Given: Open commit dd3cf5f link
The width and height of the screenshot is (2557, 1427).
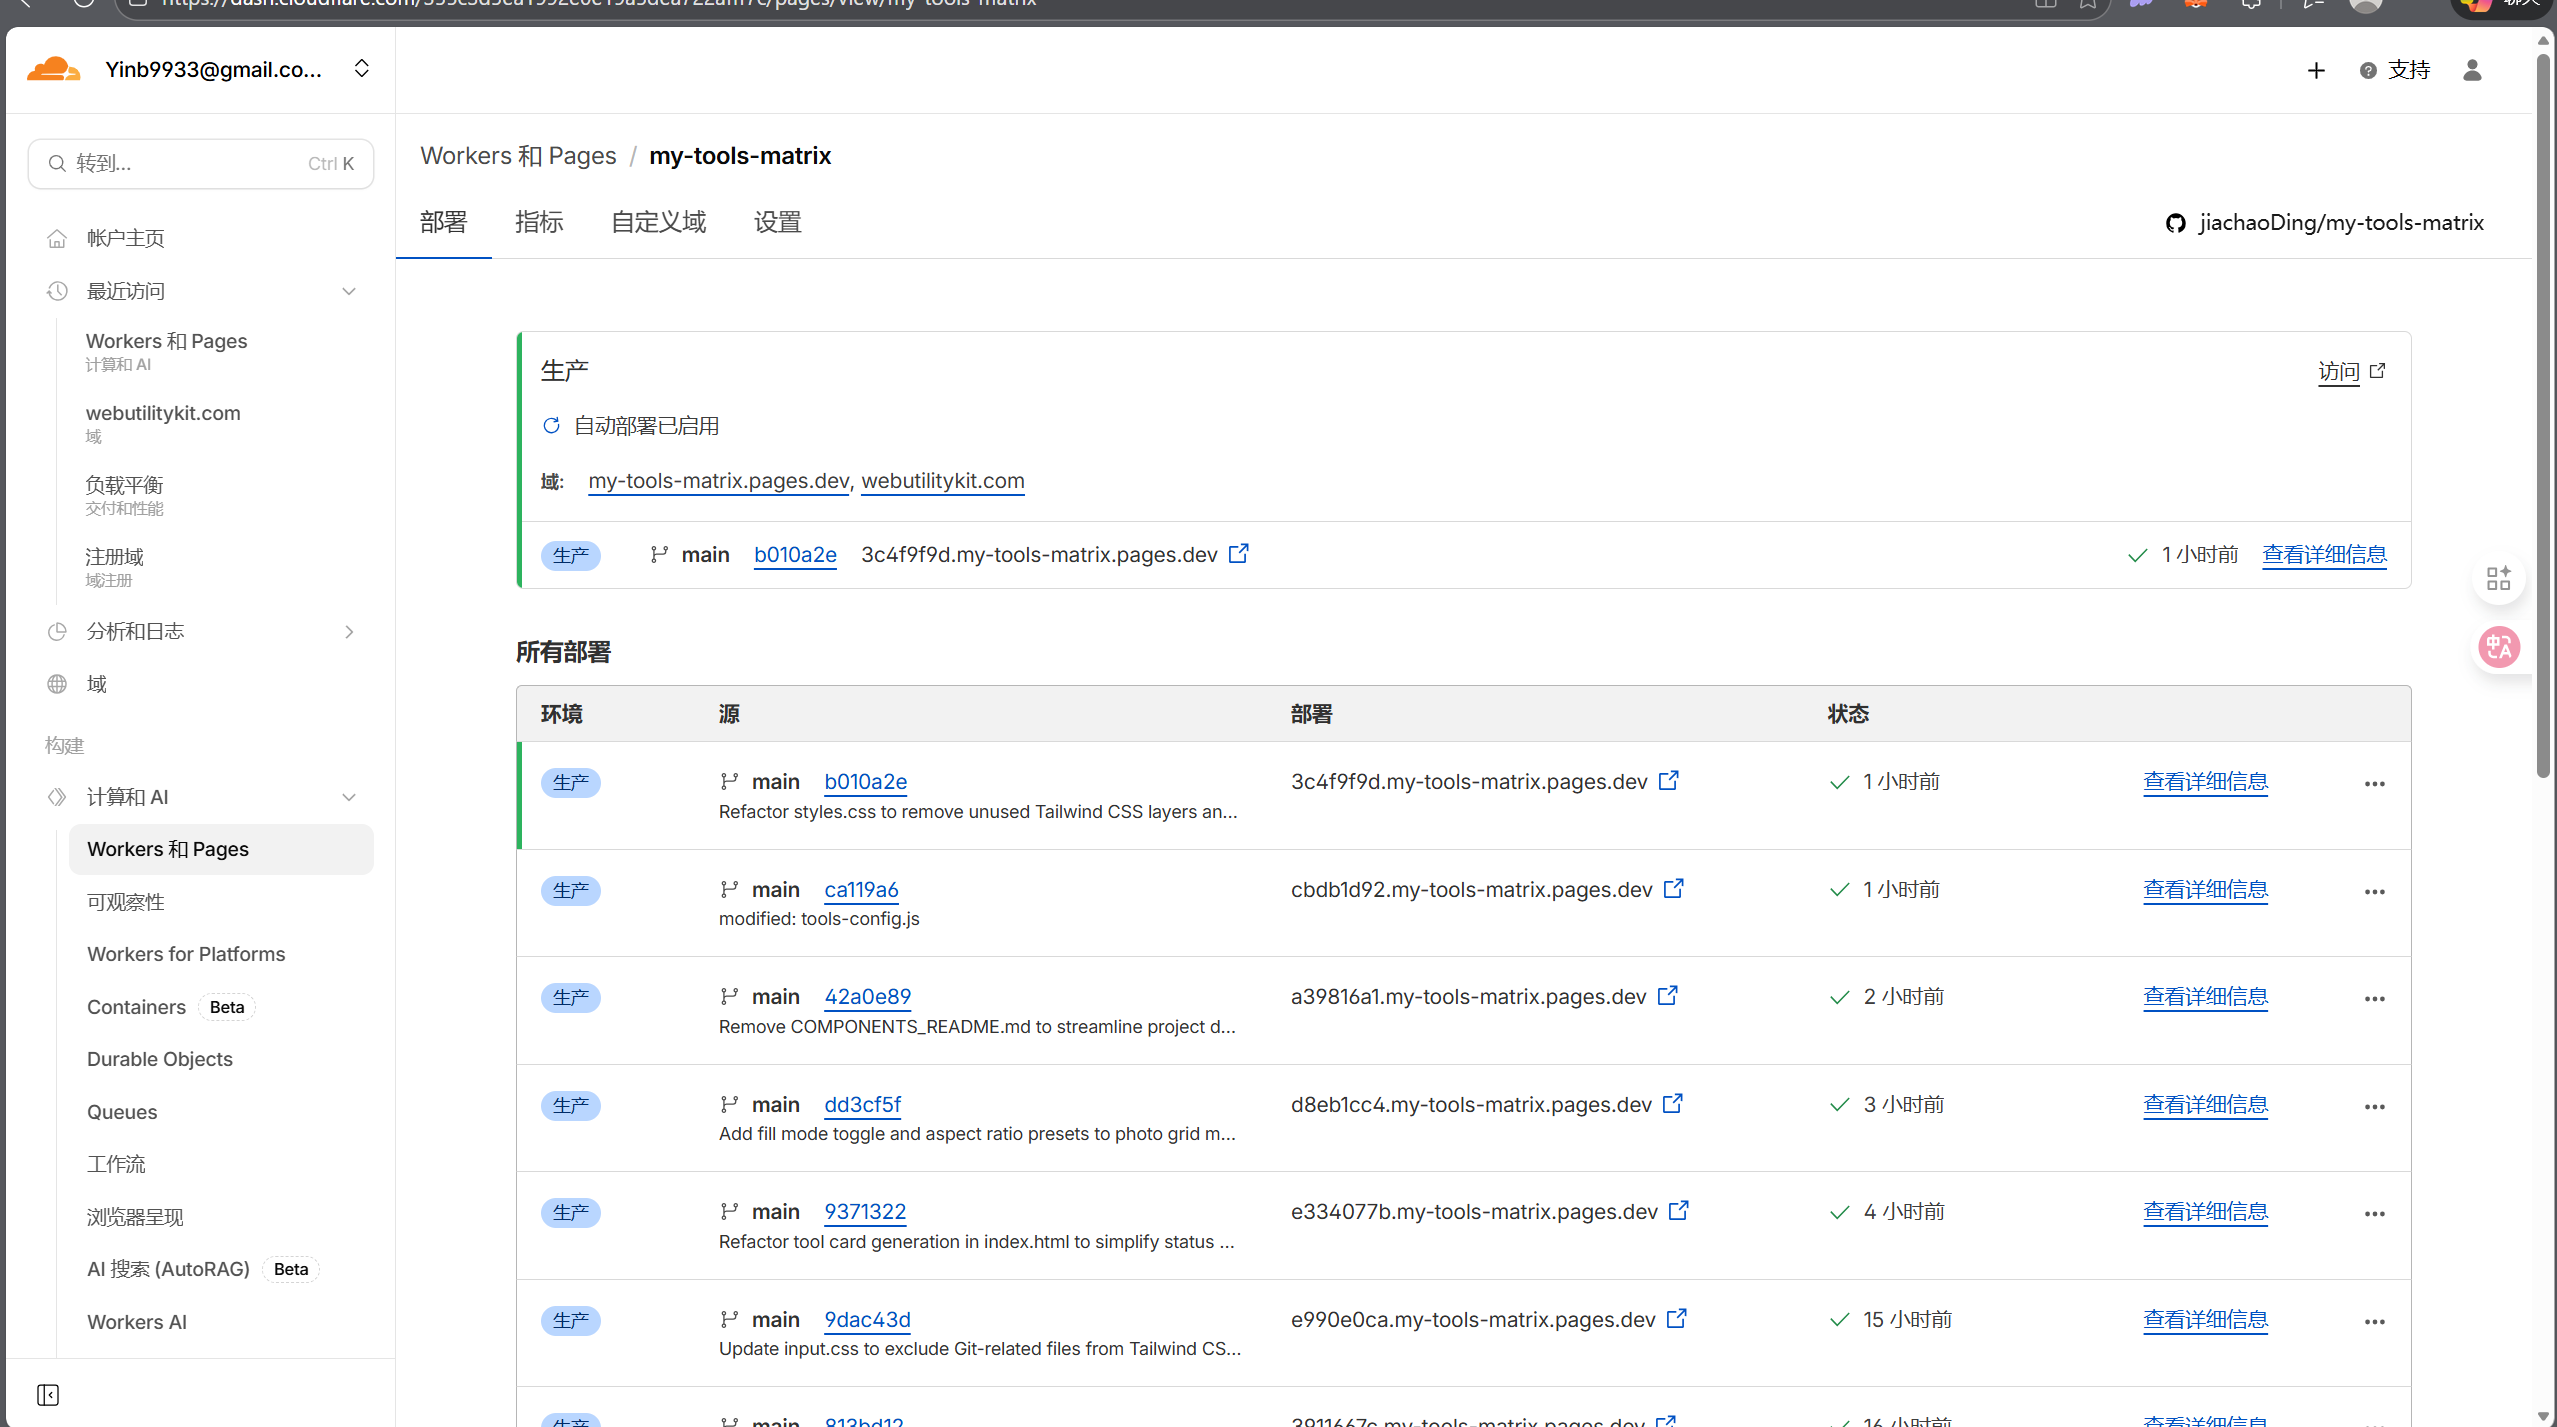Looking at the screenshot, I should click(862, 1105).
